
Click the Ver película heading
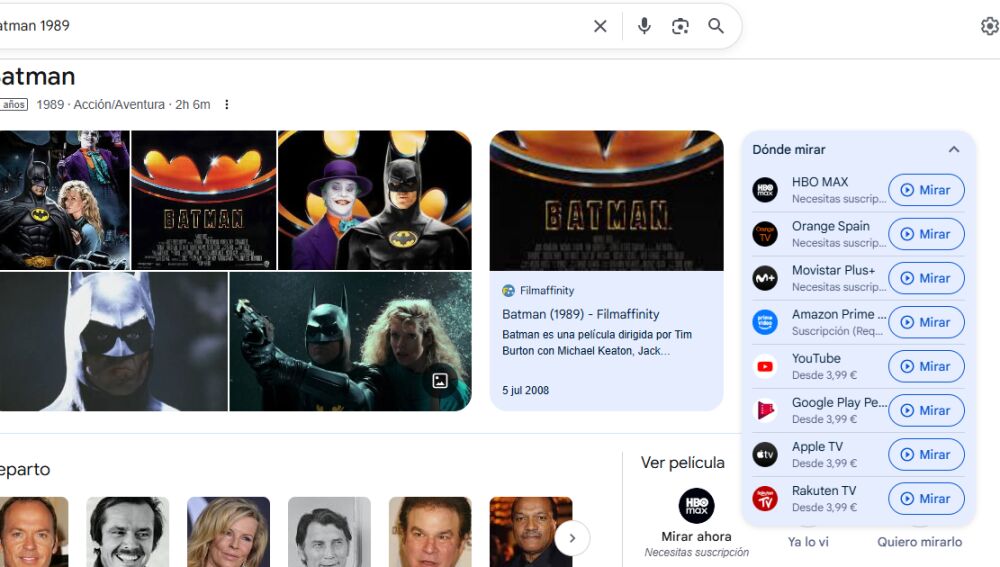(x=682, y=462)
